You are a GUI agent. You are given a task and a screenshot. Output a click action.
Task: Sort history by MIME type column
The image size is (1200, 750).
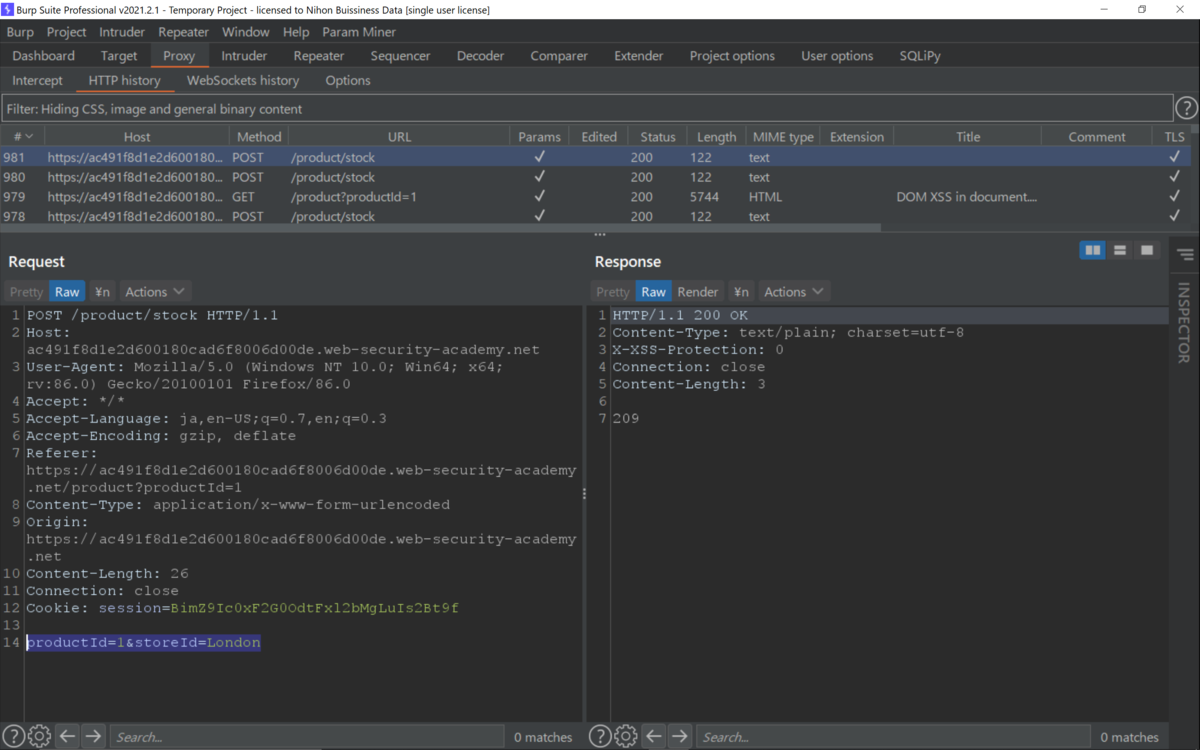tap(783, 137)
